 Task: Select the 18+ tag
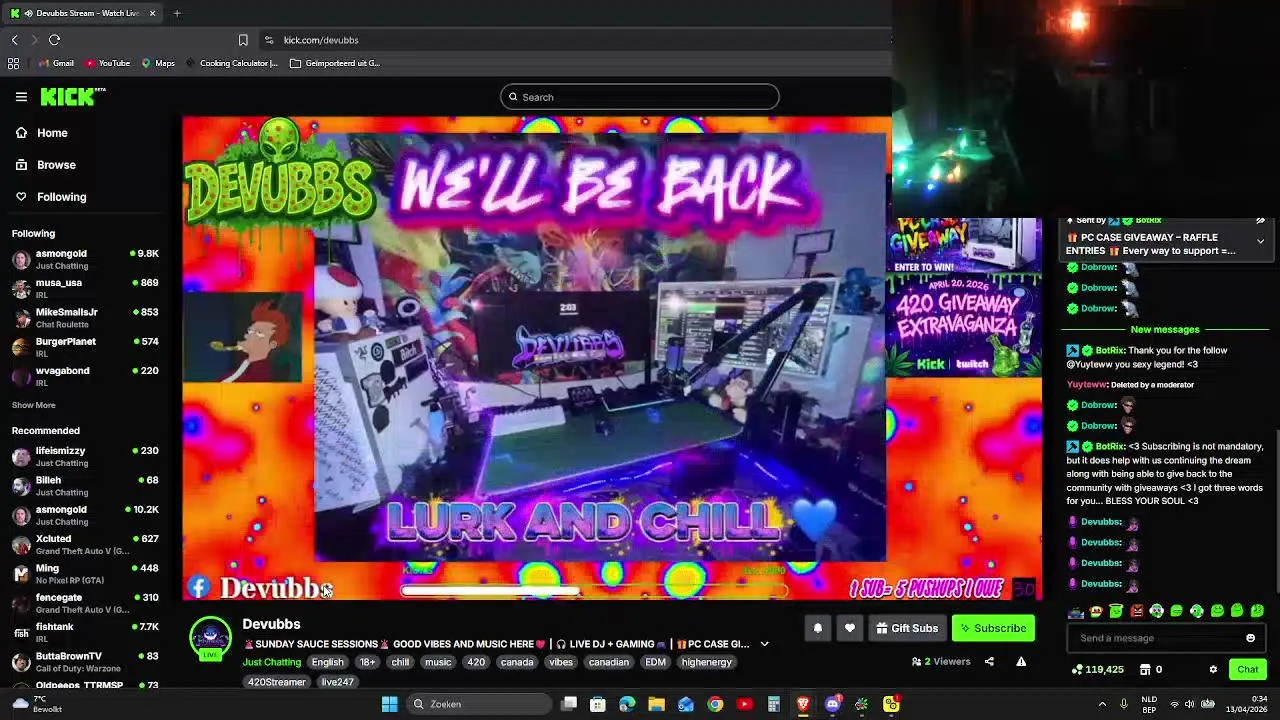click(x=367, y=662)
